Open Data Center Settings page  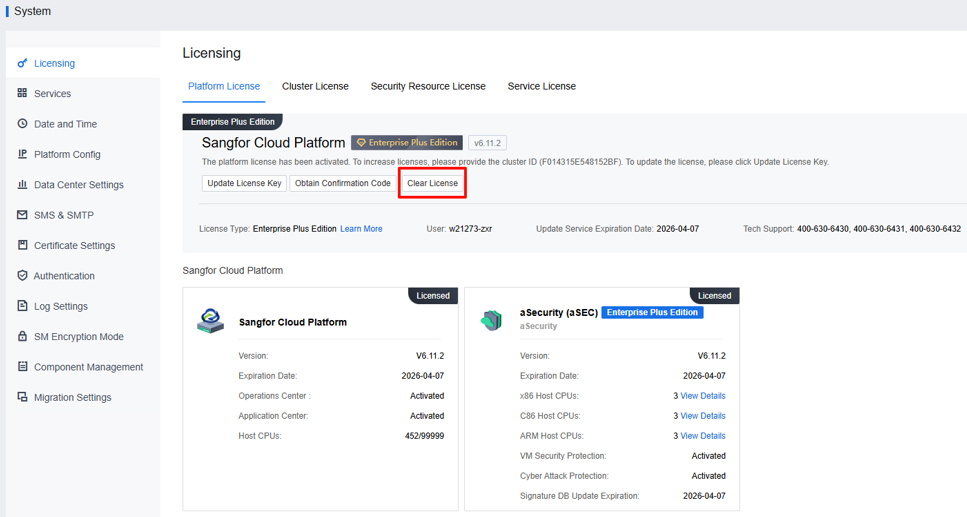83,184
